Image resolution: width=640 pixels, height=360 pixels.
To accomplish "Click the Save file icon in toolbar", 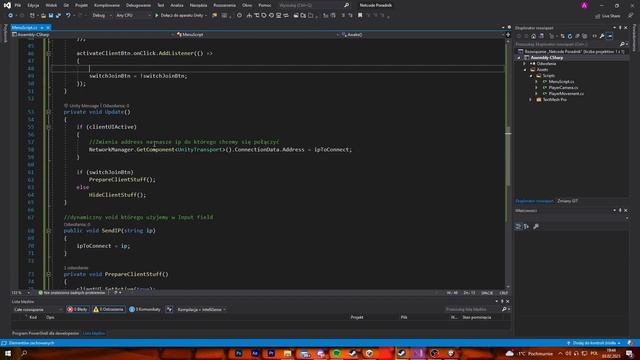I will click(51, 16).
